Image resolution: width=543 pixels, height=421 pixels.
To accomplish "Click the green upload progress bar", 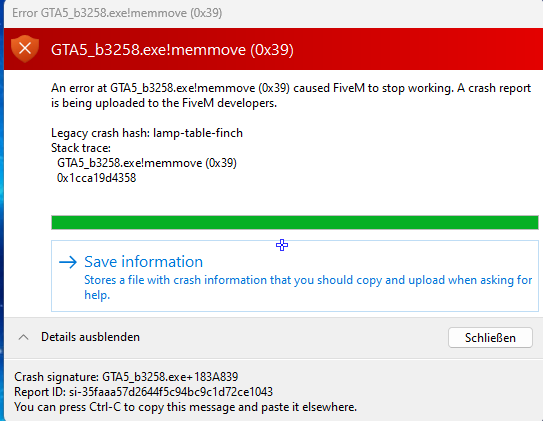I will [295, 222].
